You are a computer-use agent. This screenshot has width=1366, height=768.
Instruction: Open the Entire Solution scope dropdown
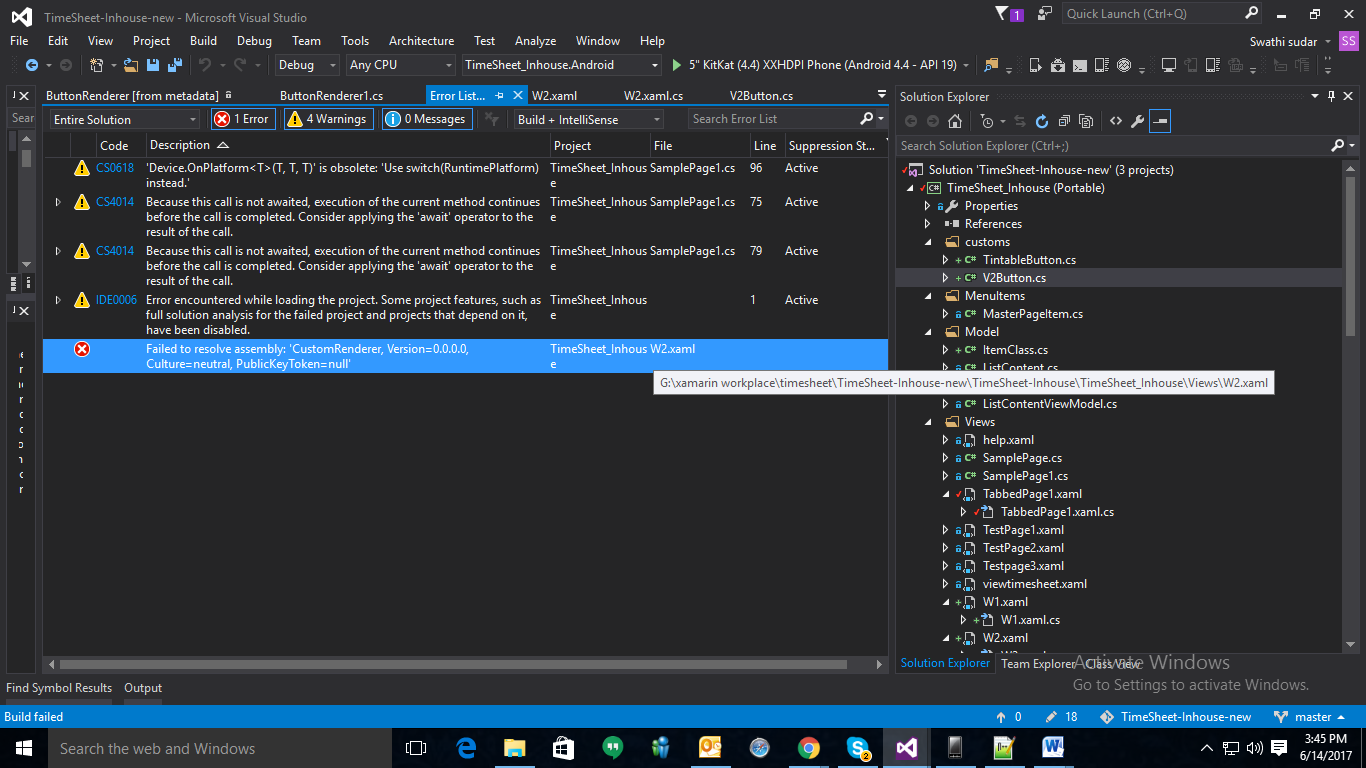(125, 120)
